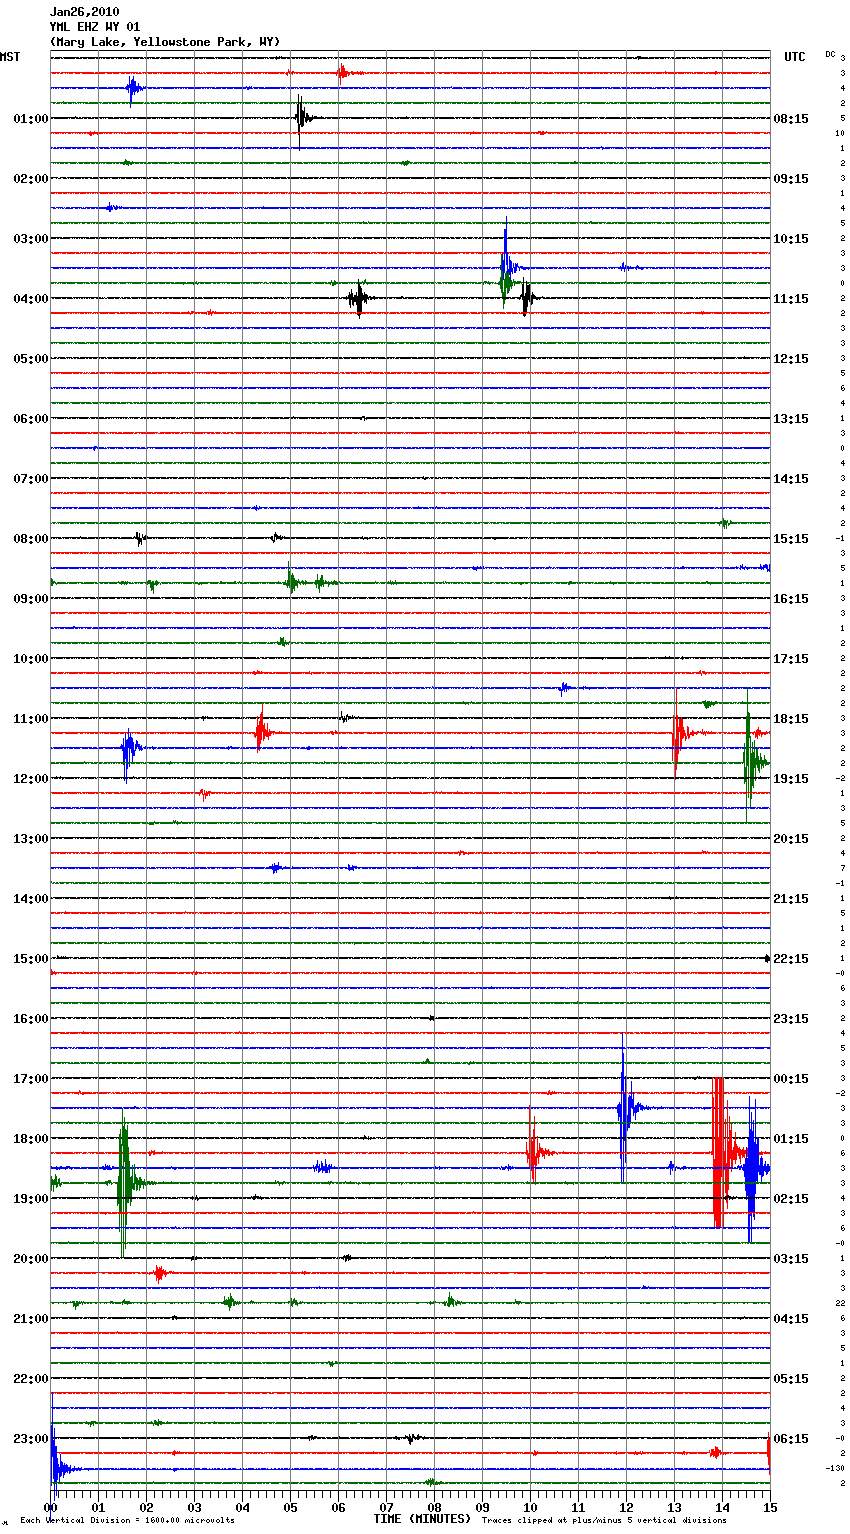The width and height of the screenshot is (850, 1534).
Task: Click the 18:15 UTC time label
Action: tap(791, 719)
